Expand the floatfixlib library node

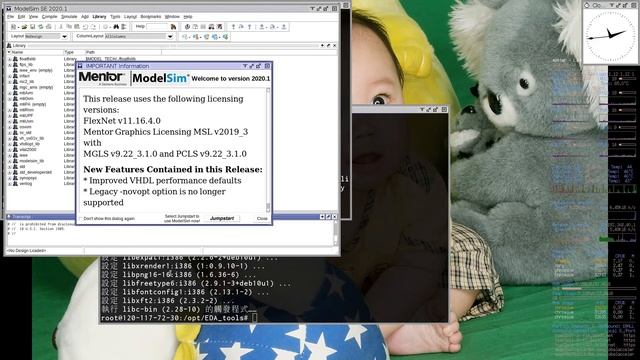9,59
